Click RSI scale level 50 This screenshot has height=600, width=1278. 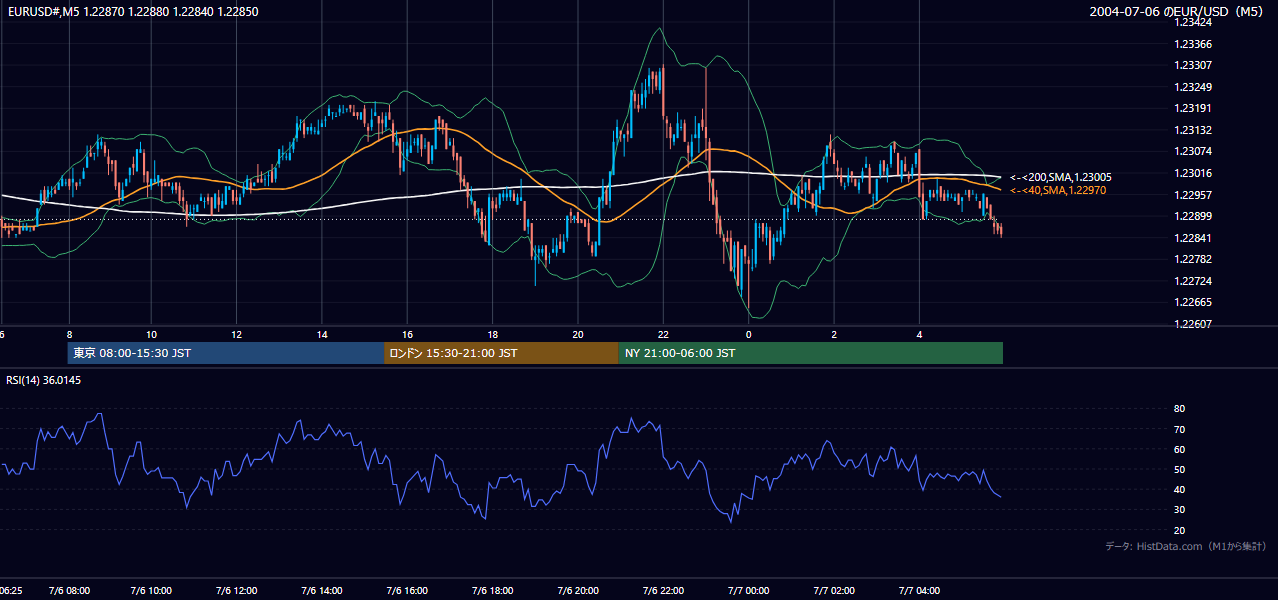pyautogui.click(x=1179, y=469)
